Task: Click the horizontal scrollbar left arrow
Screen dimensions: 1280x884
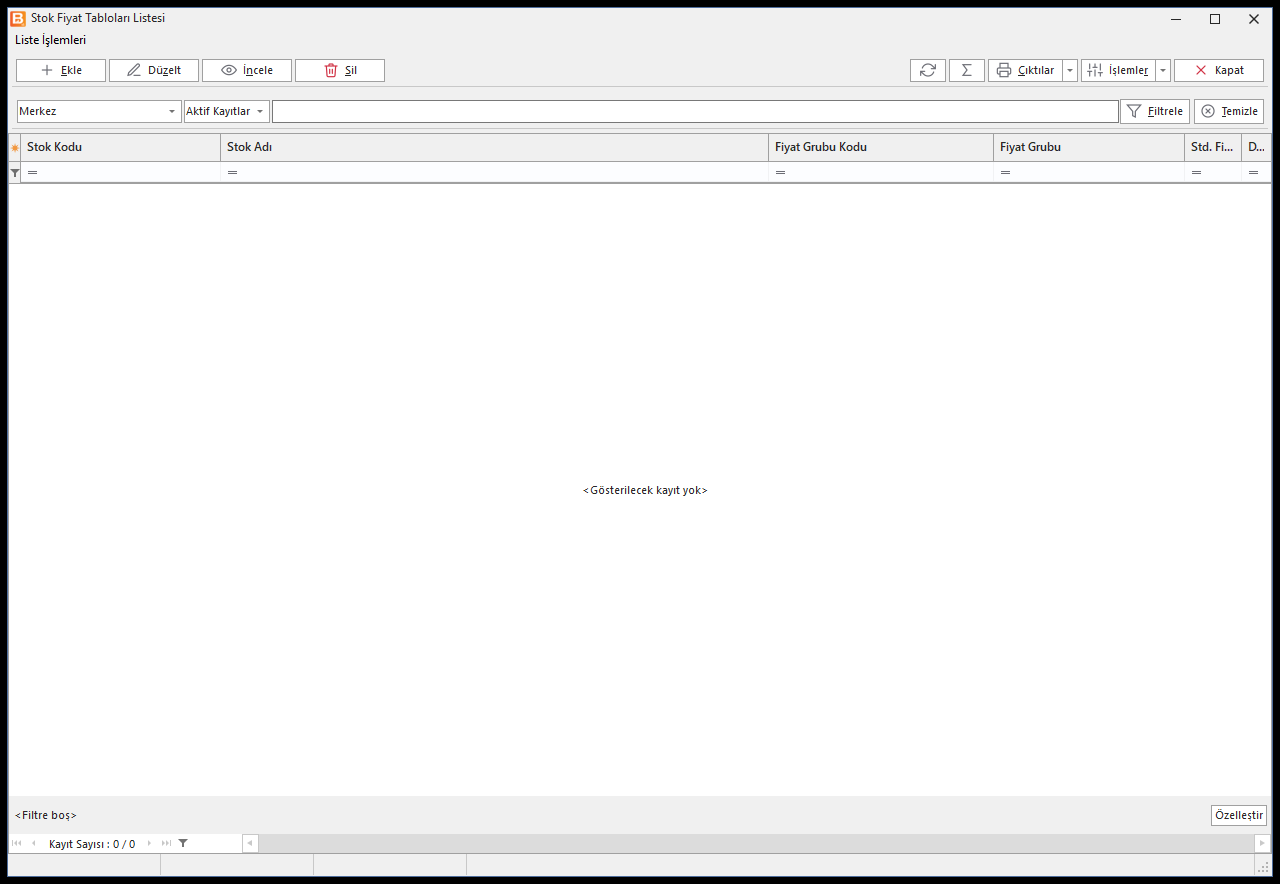Action: click(250, 843)
